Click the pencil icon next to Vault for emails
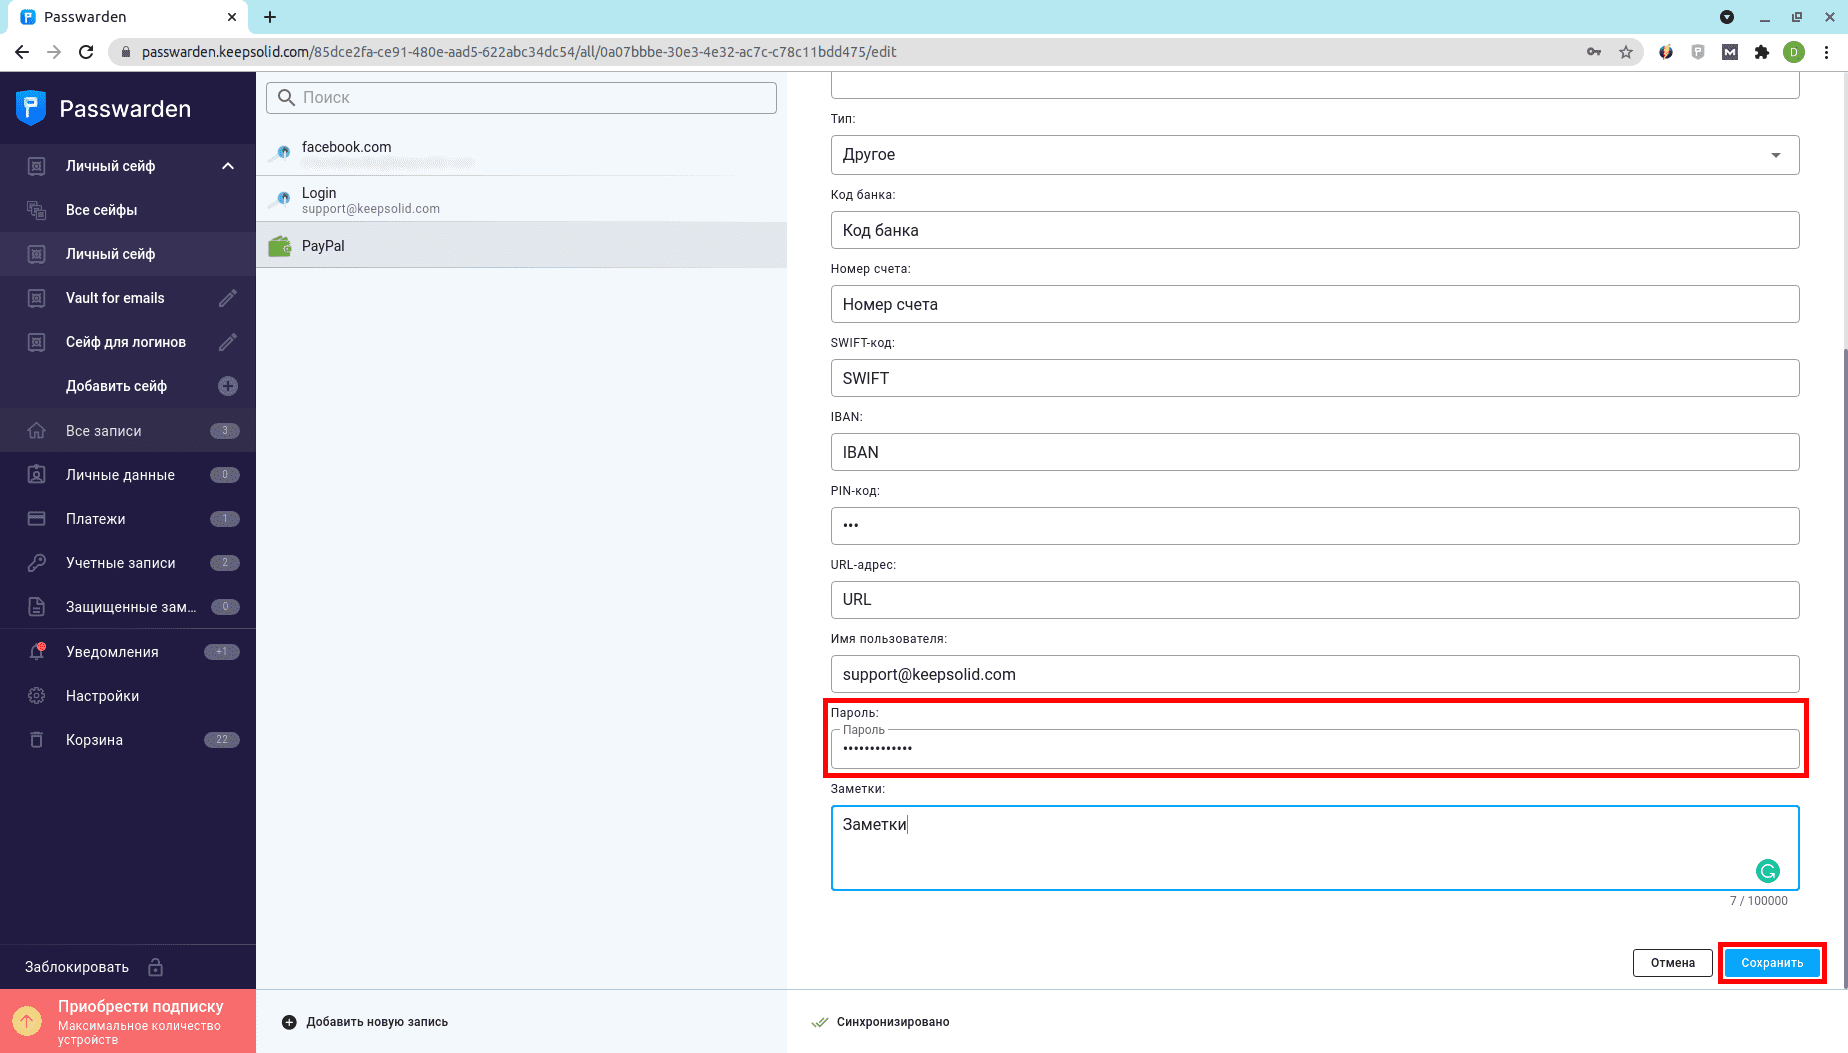This screenshot has height=1053, width=1848. tap(228, 298)
